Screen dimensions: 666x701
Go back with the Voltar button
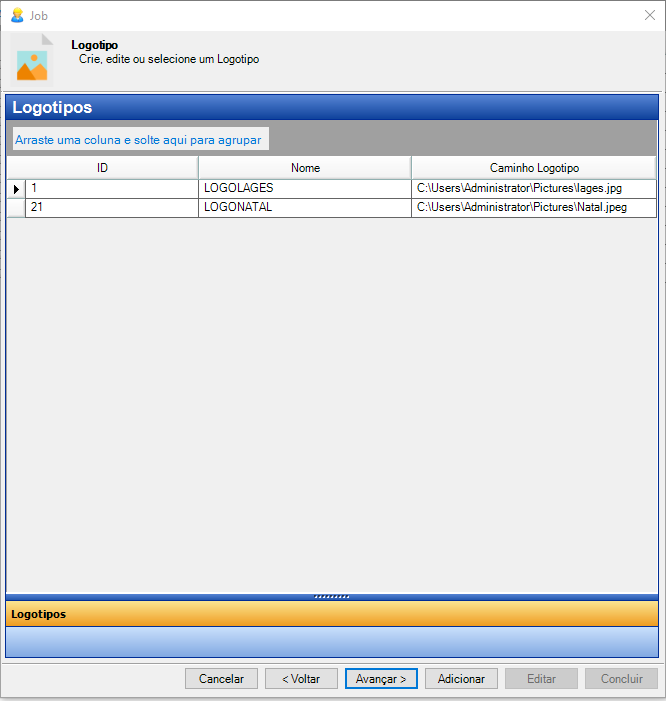pyautogui.click(x=301, y=679)
